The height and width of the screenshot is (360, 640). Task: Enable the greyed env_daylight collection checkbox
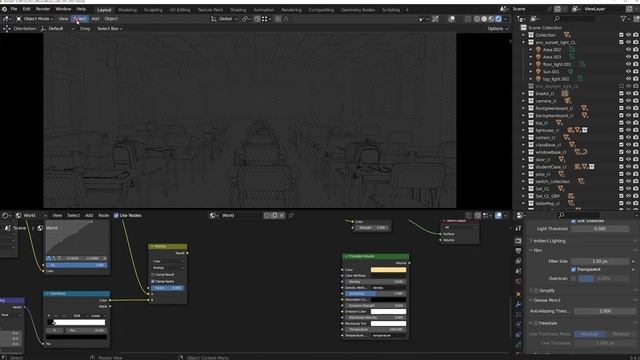[x=621, y=86]
